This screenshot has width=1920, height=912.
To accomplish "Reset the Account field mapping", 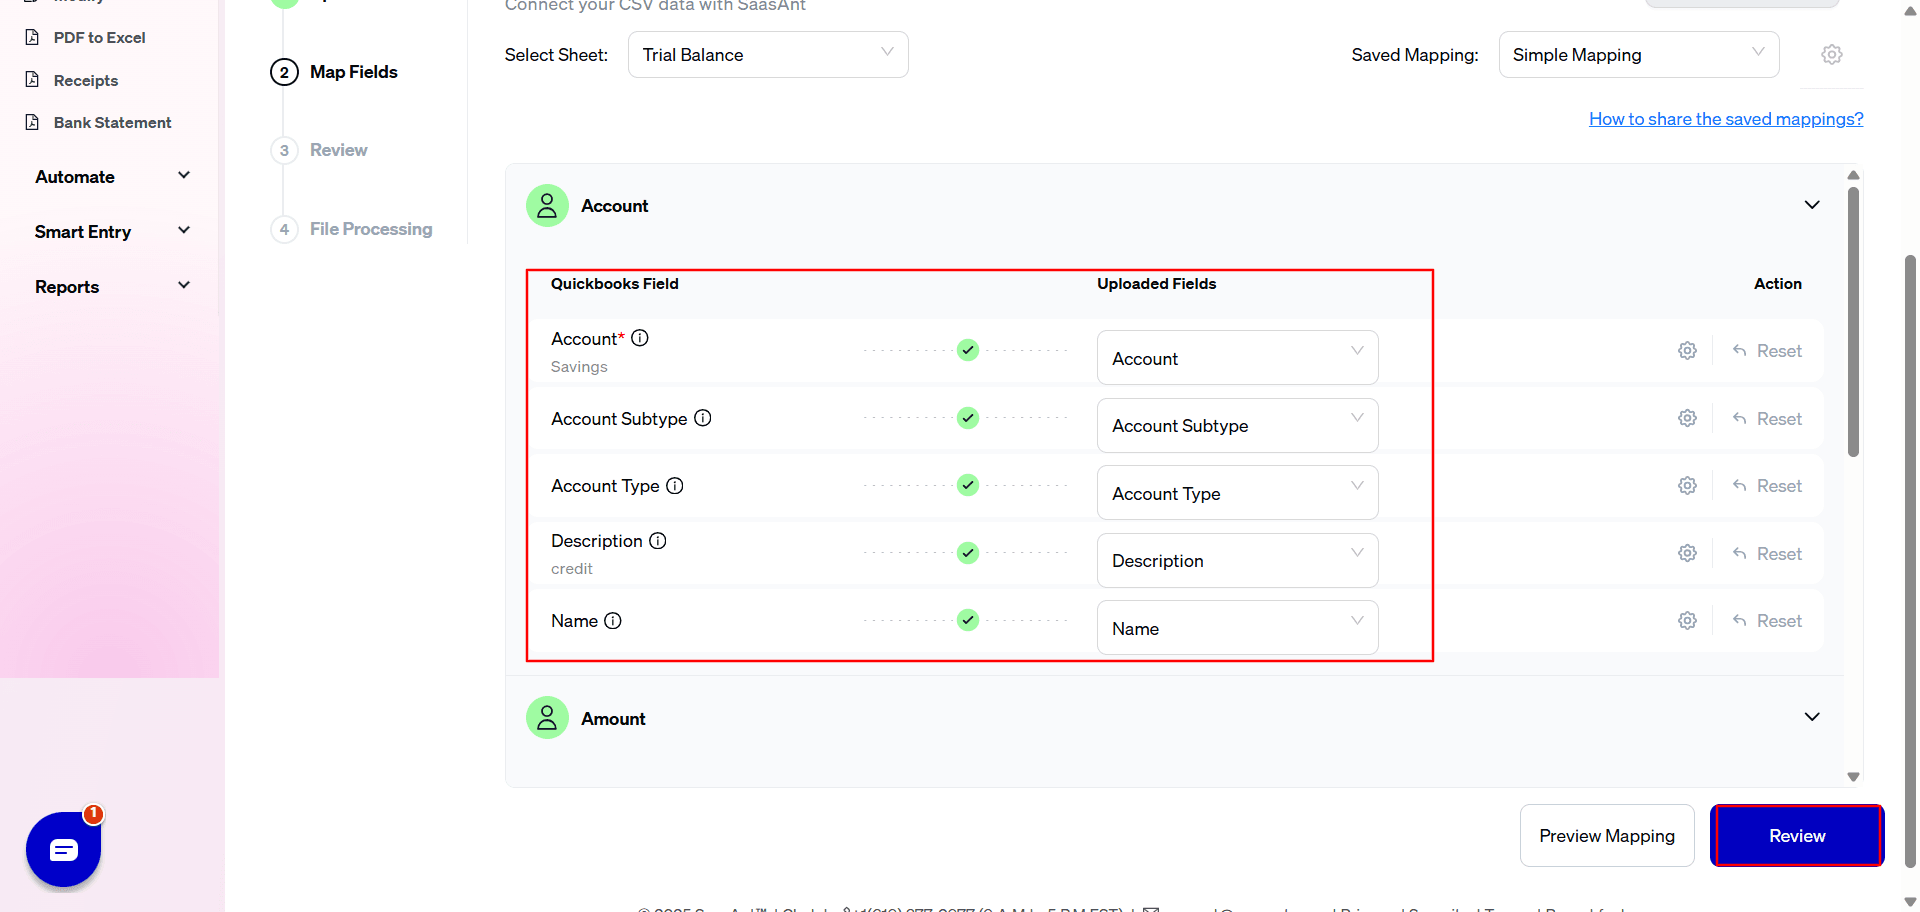I will click(x=1767, y=351).
